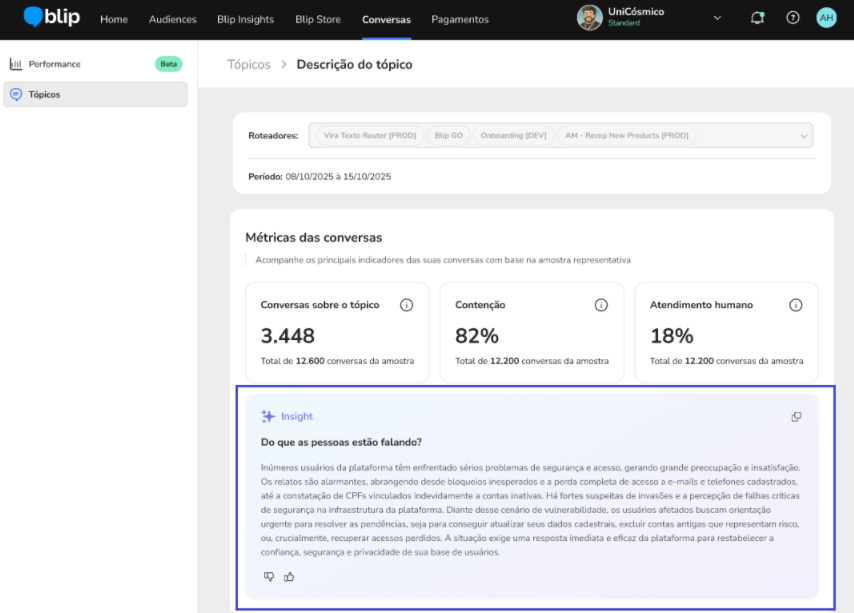Click the Vira Texto Router [PROD] chip
Viewport: 854px width, 613px height.
pyautogui.click(x=369, y=136)
